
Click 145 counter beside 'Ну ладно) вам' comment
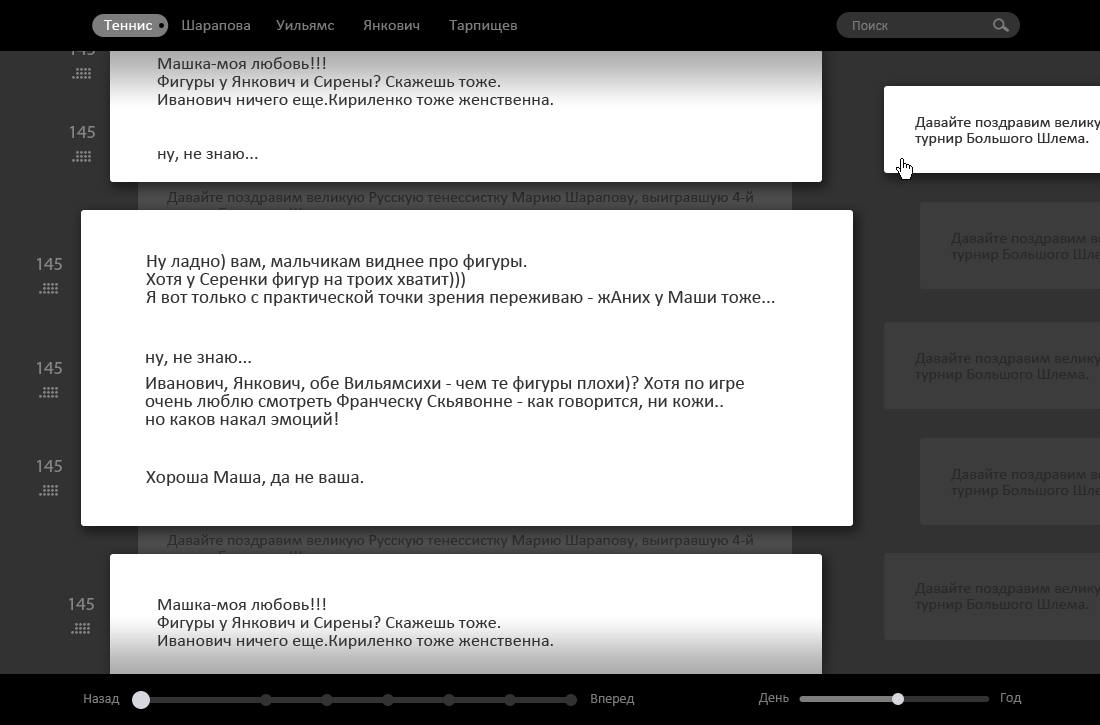tap(49, 265)
